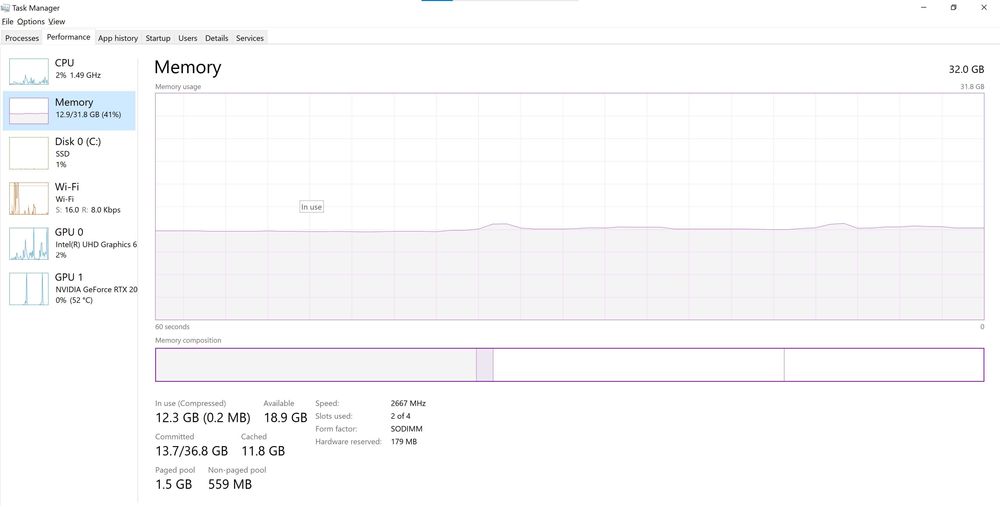This screenshot has width=1000, height=507.
Task: Select the GPU 1 label in sidebar
Action: 69,277
